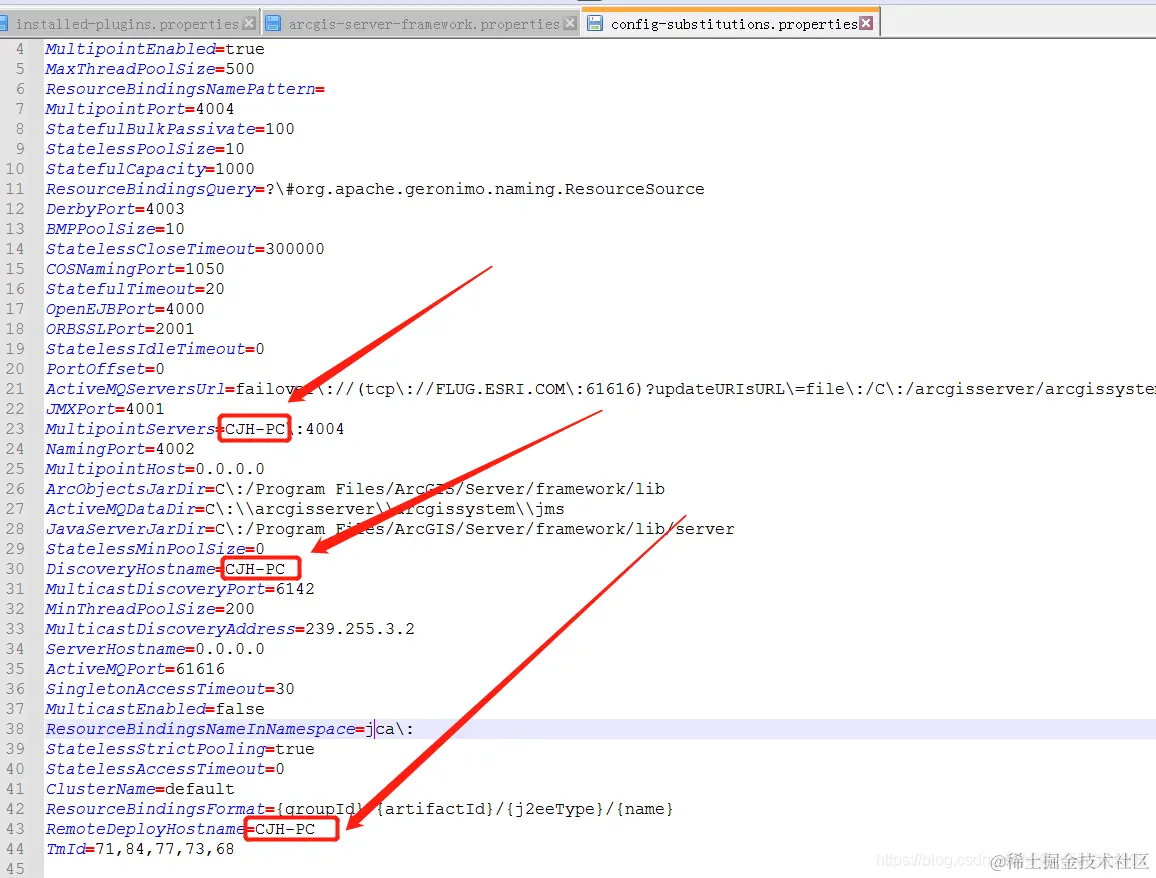
Task: Click the ResourceBindingsNameInNamespace key
Action: point(201,729)
